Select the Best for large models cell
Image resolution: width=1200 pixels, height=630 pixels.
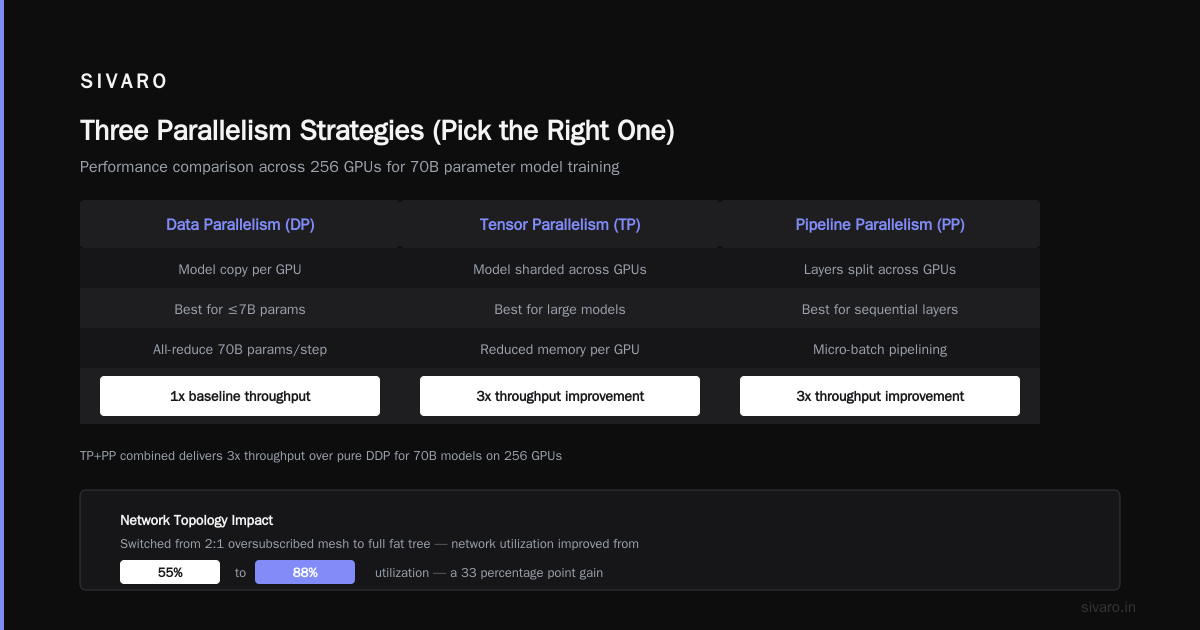tap(560, 309)
